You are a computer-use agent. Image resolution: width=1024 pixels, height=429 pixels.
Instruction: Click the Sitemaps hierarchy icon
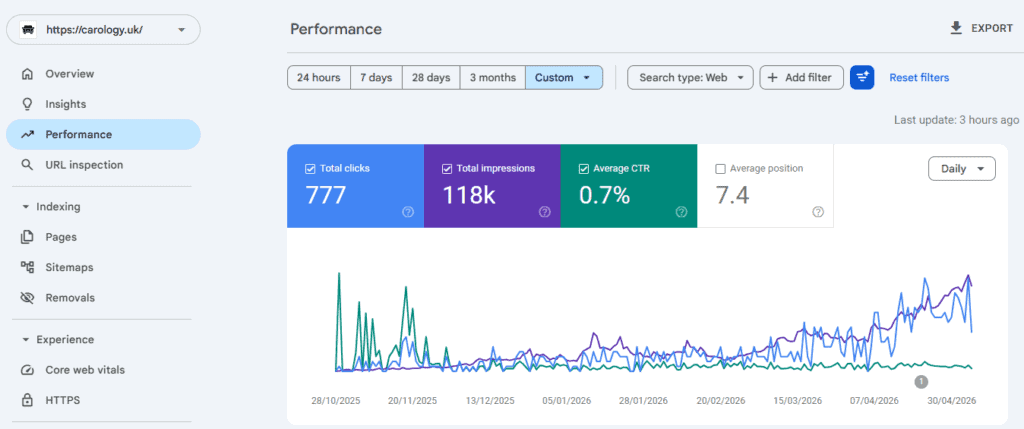point(27,267)
